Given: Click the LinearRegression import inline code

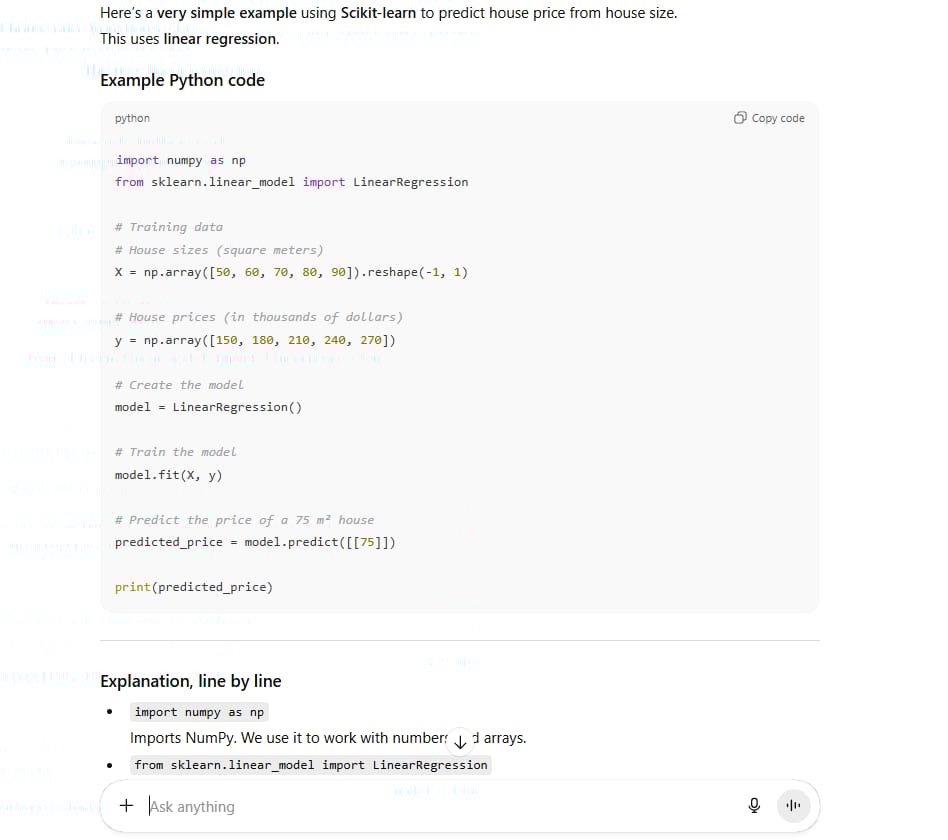Looking at the screenshot, I should [312, 765].
